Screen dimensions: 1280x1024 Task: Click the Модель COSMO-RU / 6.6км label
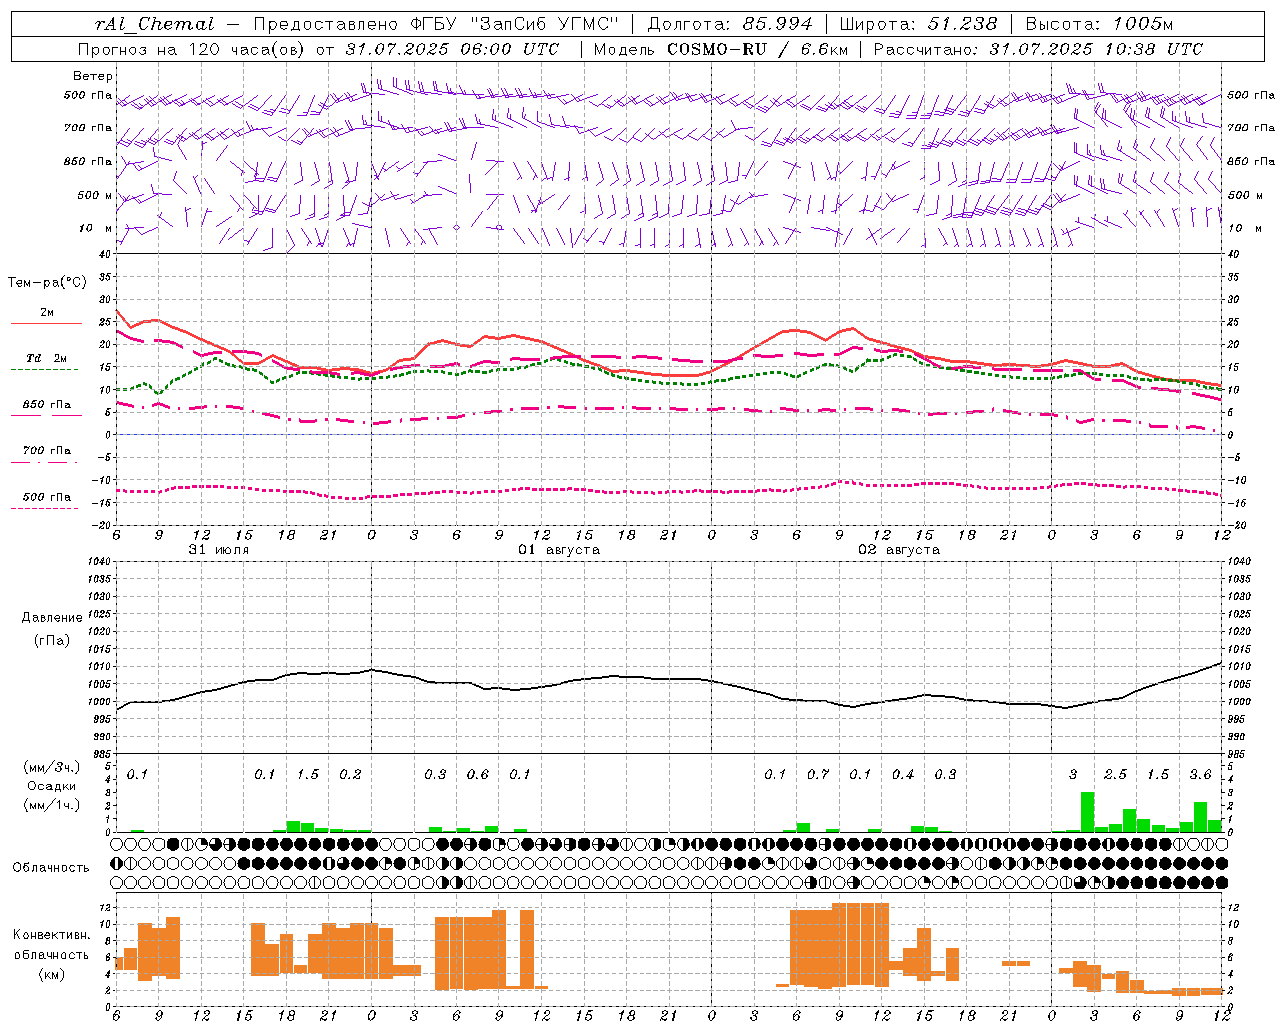click(721, 49)
